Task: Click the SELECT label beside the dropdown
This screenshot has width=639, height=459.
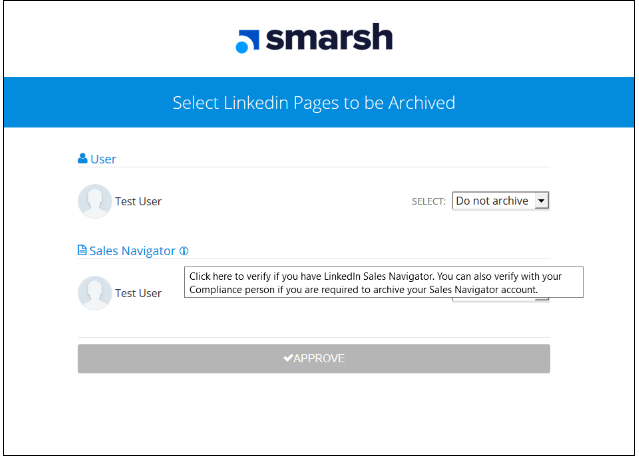Action: coord(428,202)
